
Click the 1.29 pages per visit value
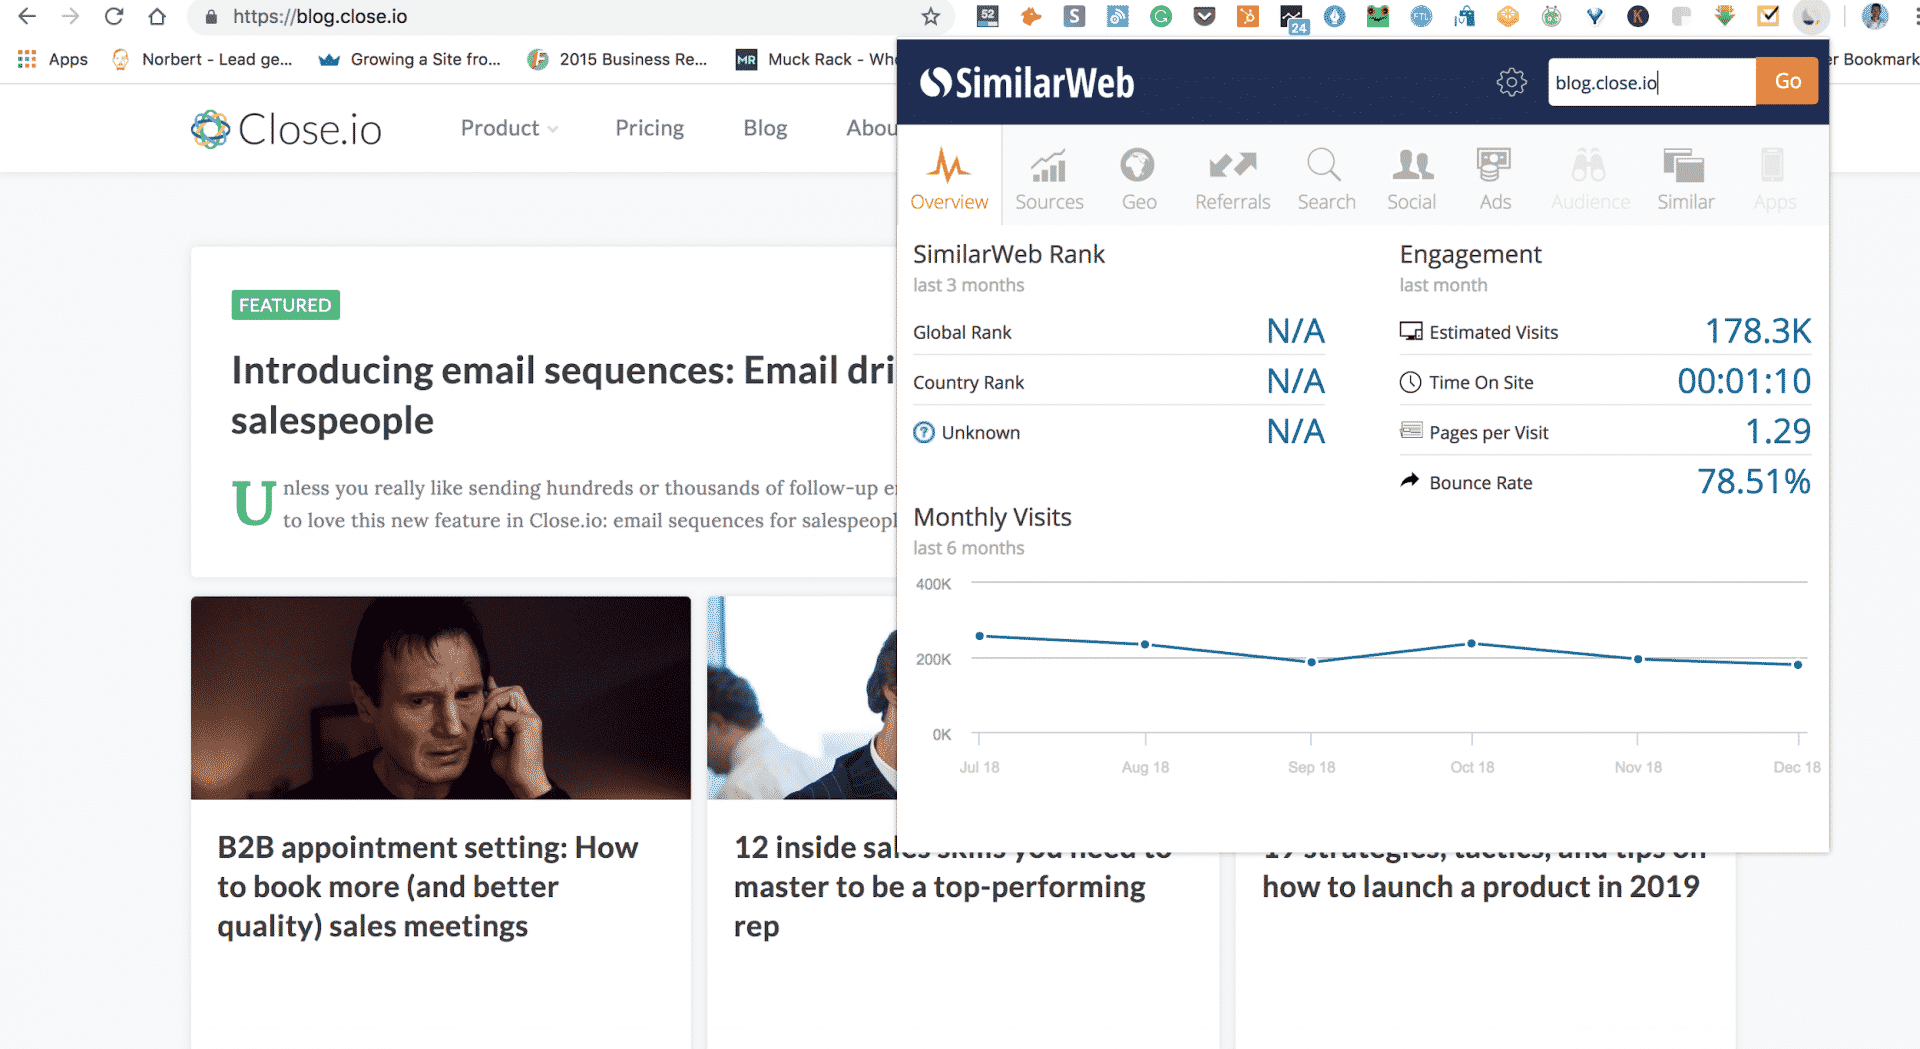(1778, 431)
